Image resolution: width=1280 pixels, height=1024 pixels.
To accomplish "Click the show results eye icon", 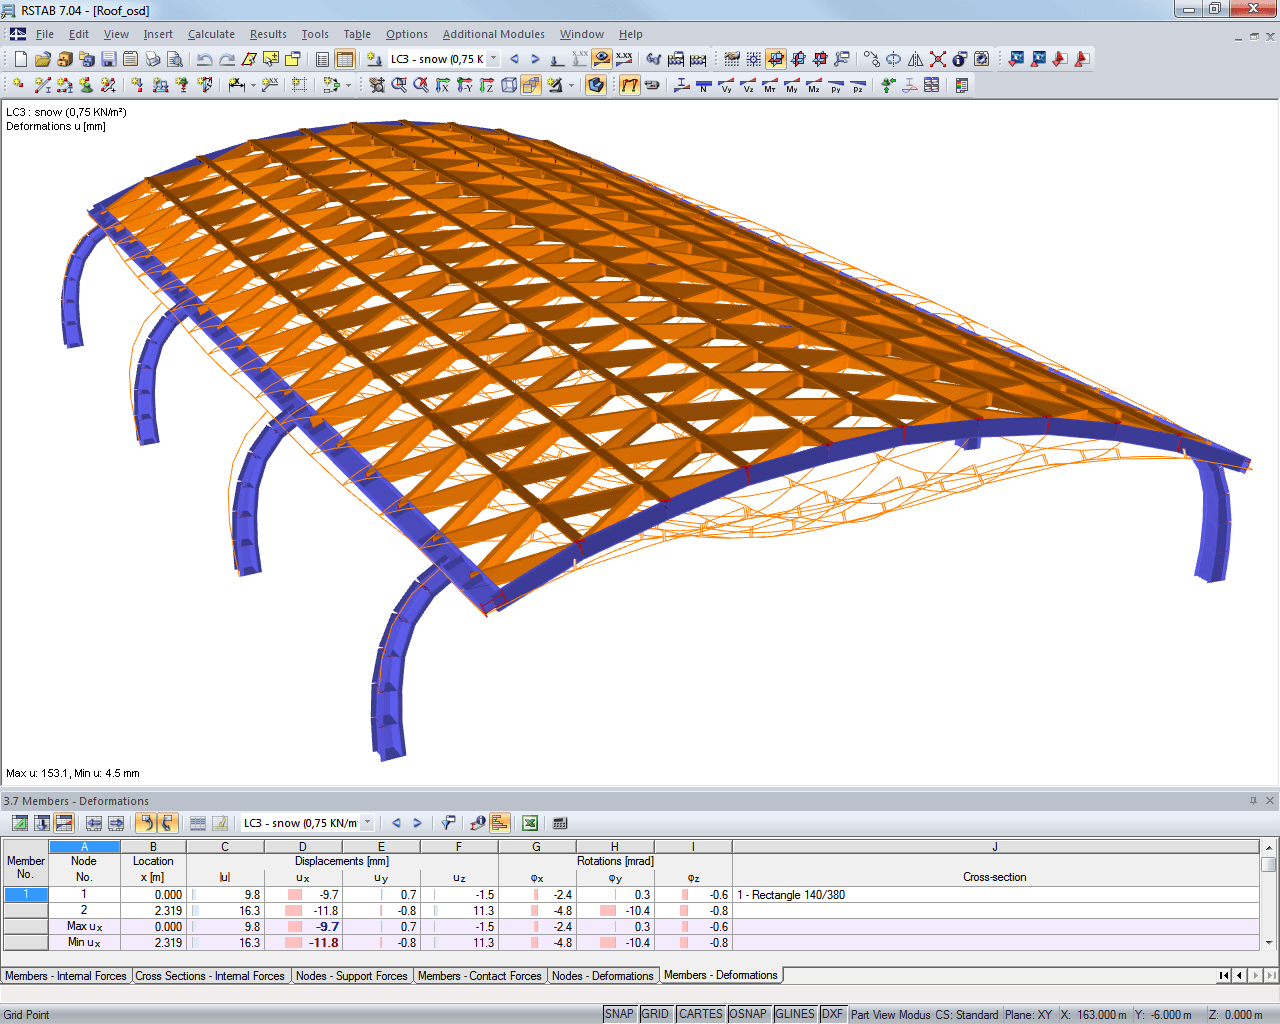I will [x=602, y=59].
